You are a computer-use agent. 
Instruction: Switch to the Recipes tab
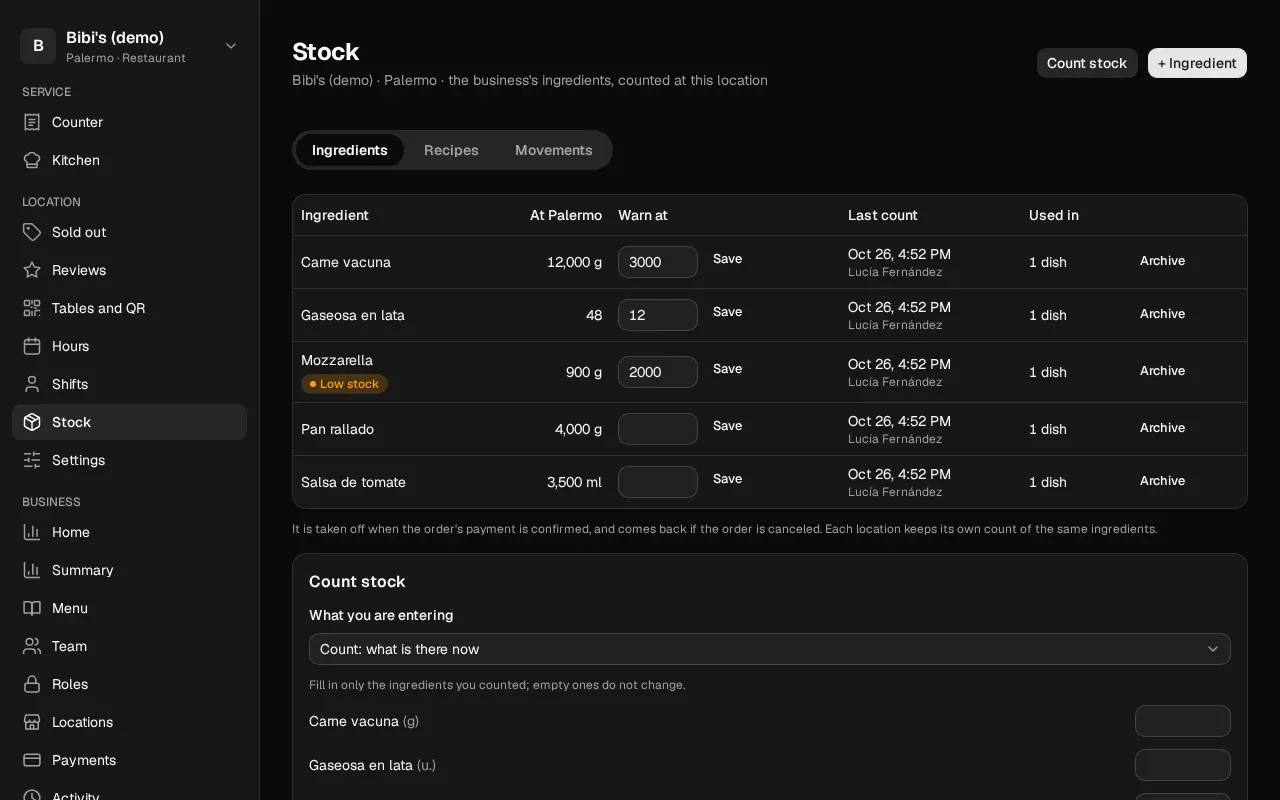pos(451,150)
